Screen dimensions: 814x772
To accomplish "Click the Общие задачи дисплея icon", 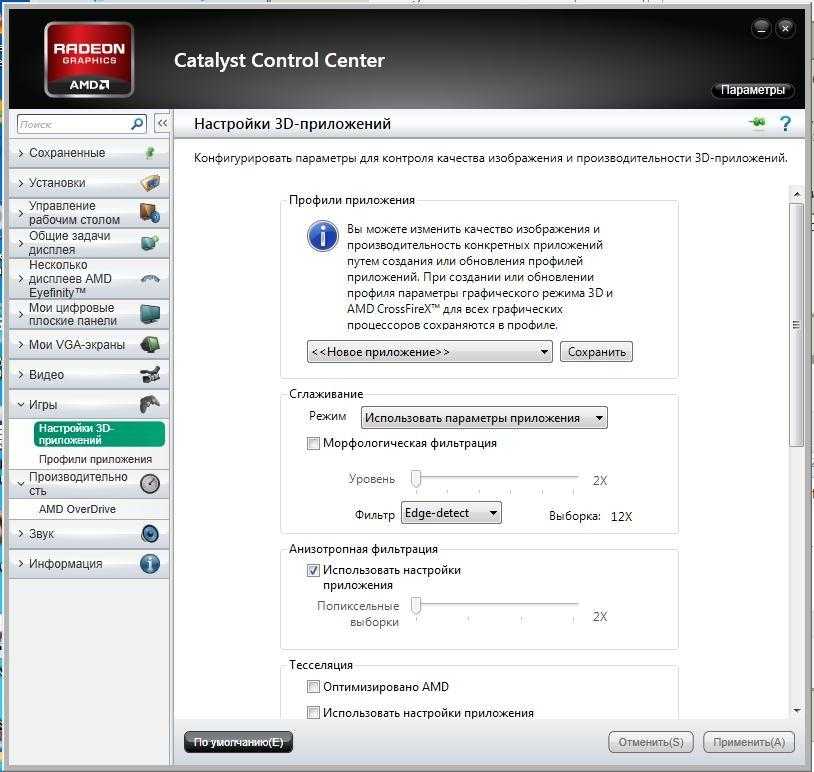I will pos(150,242).
